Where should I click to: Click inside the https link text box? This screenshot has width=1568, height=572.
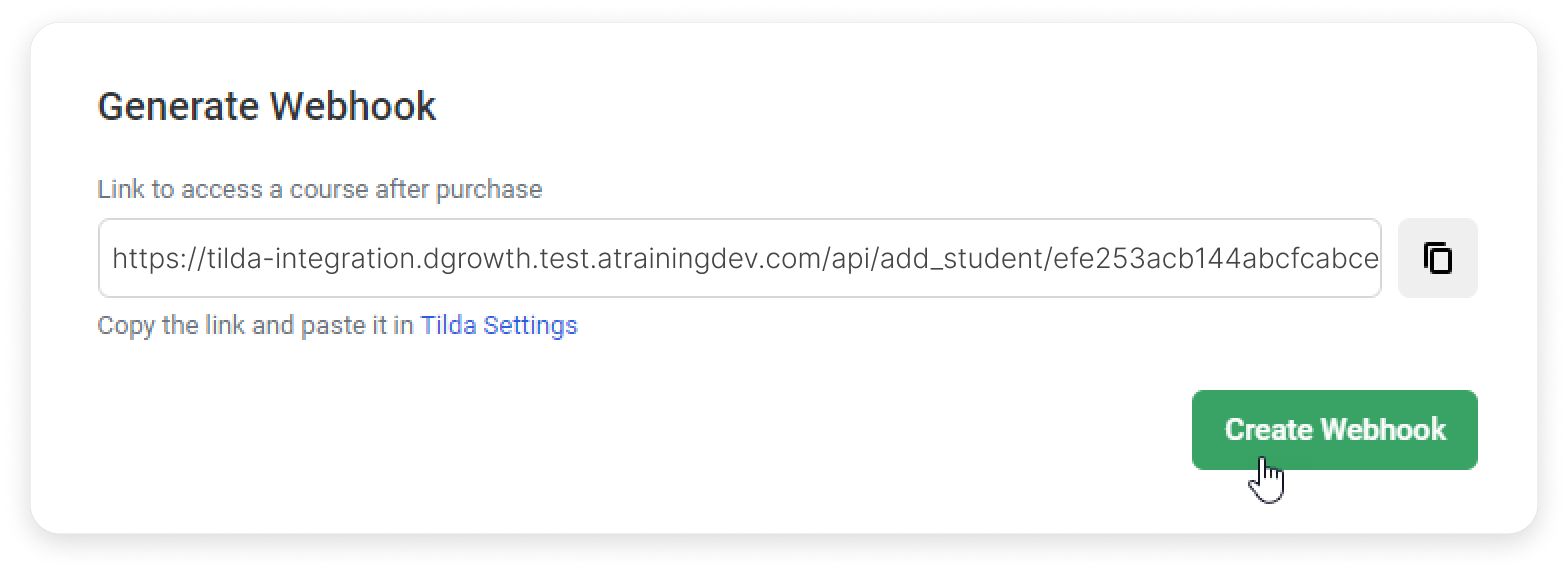[740, 258]
